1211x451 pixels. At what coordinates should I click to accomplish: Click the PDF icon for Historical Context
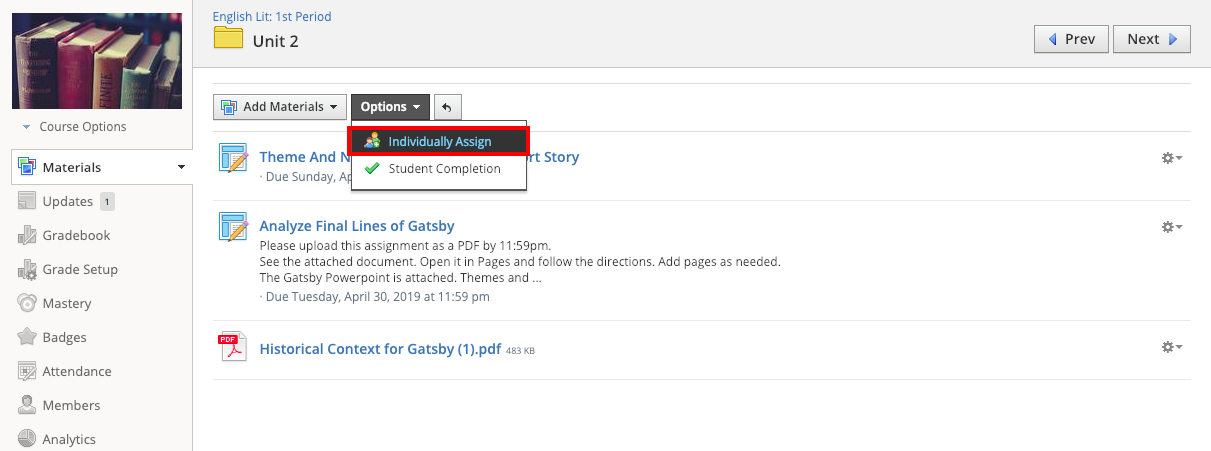(232, 349)
